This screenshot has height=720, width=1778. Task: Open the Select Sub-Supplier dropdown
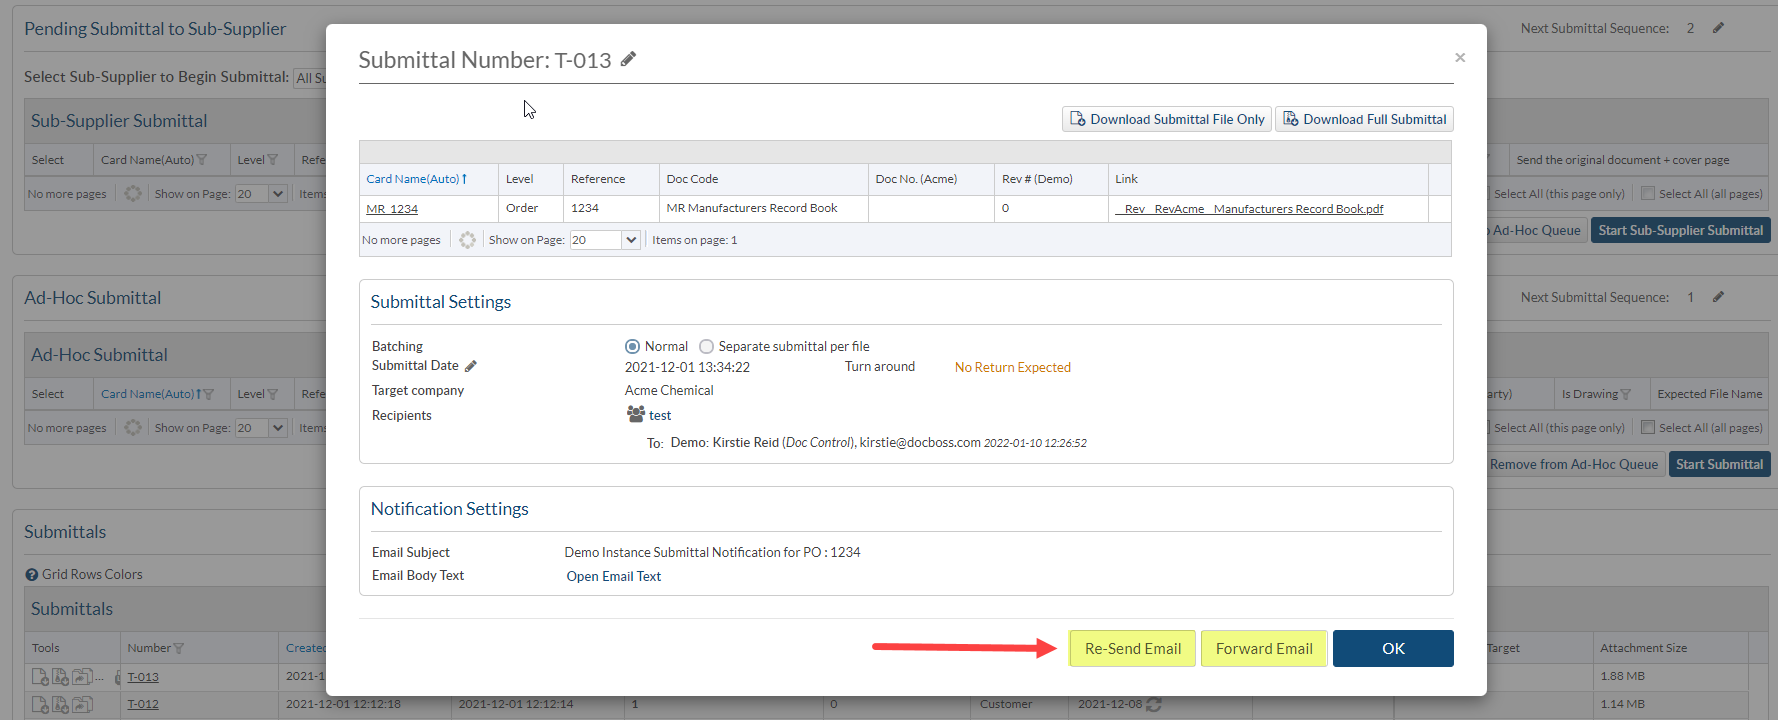310,78
